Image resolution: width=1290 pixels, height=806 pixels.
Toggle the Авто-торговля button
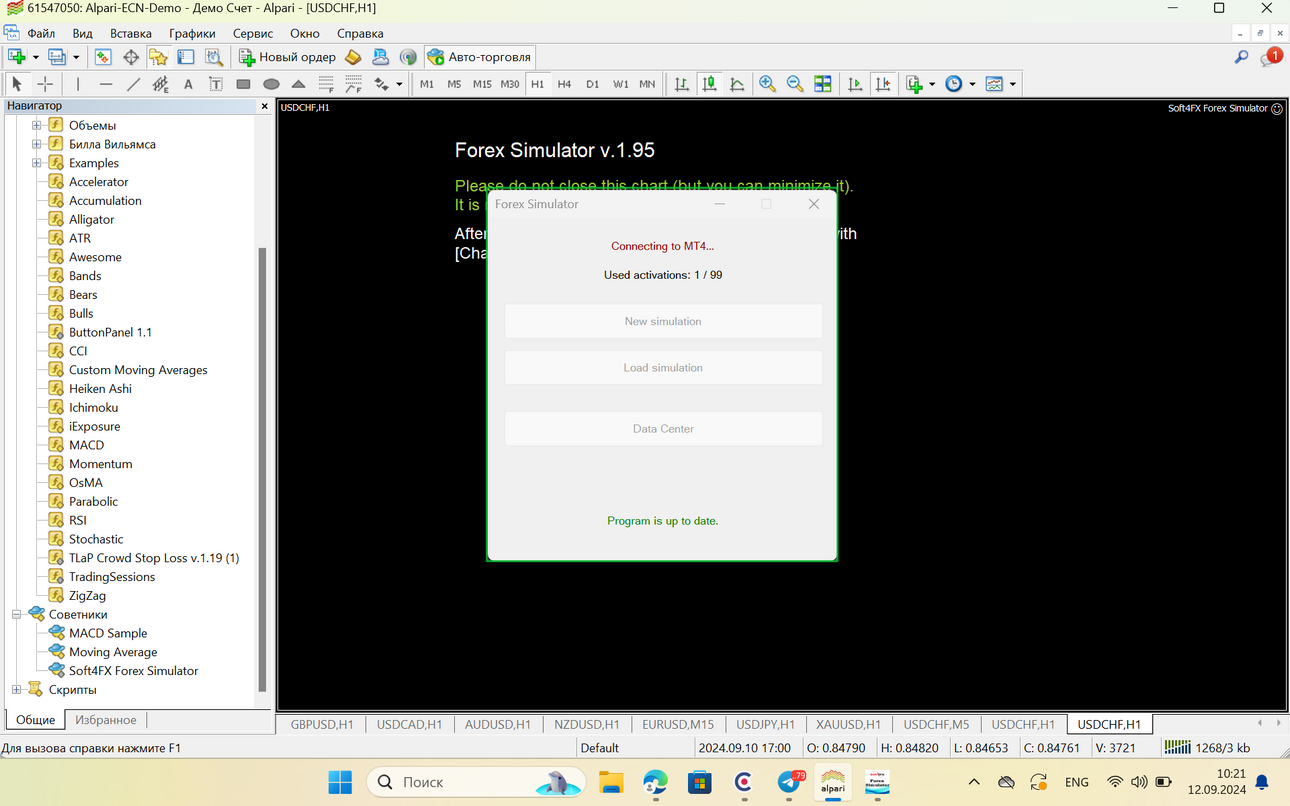[480, 57]
